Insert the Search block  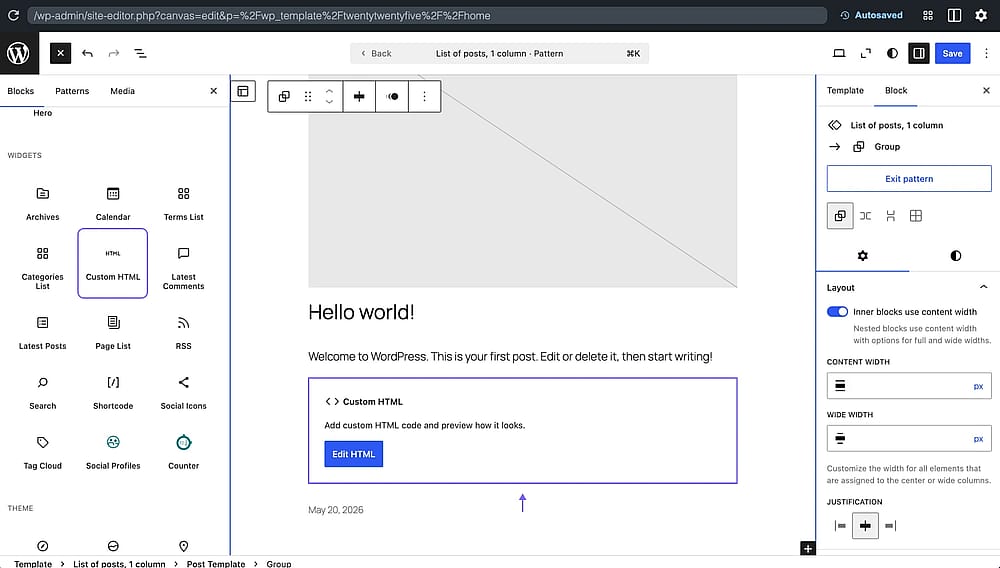pyautogui.click(x=43, y=392)
